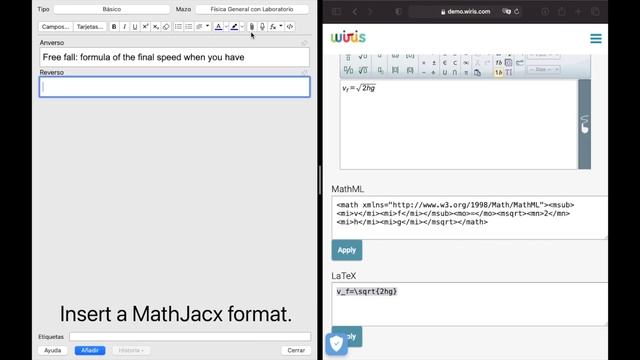The image size is (640, 360).
Task: Apply the text highlight color
Action: [x=234, y=27]
